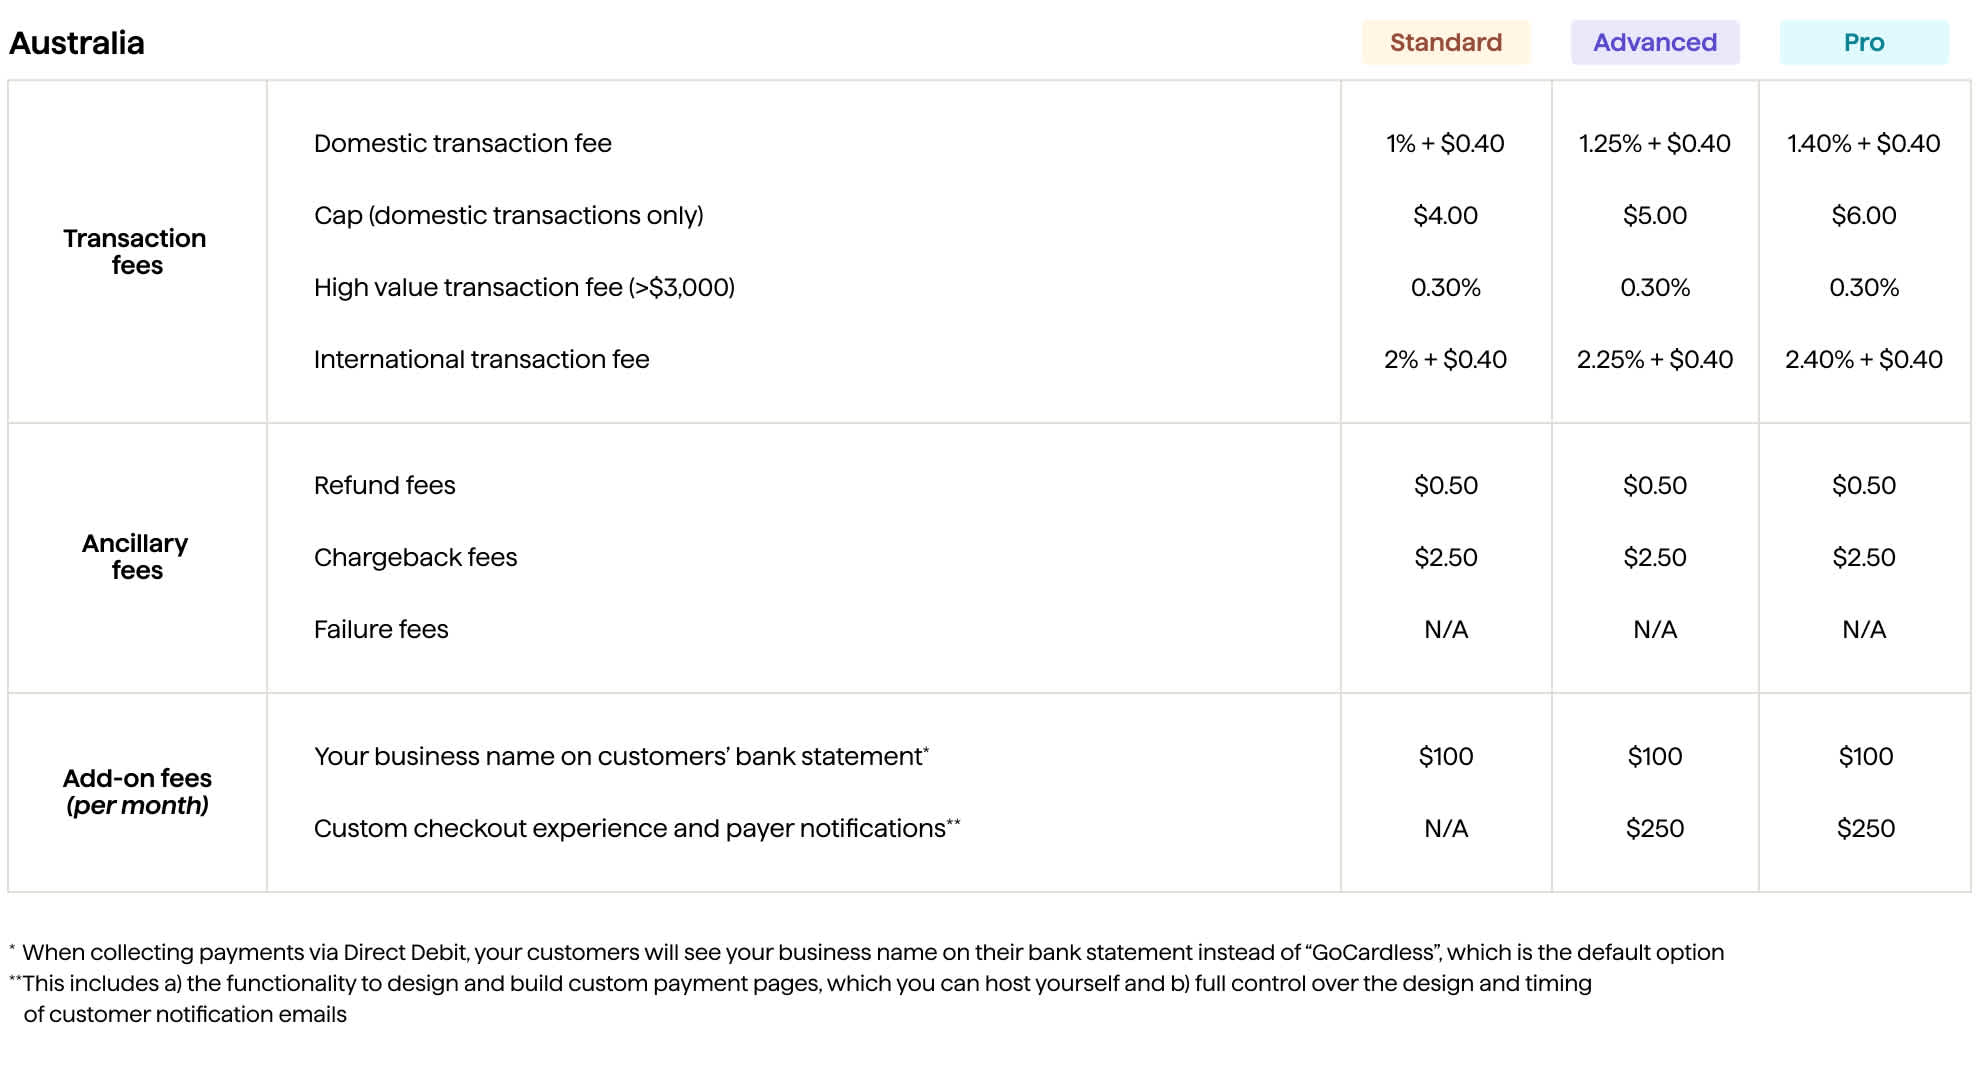
Task: Click the Standard plan label
Action: 1445,43
